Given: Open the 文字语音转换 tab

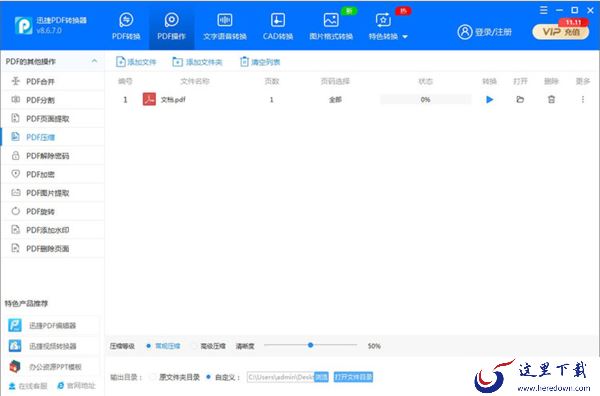Looking at the screenshot, I should tap(225, 26).
